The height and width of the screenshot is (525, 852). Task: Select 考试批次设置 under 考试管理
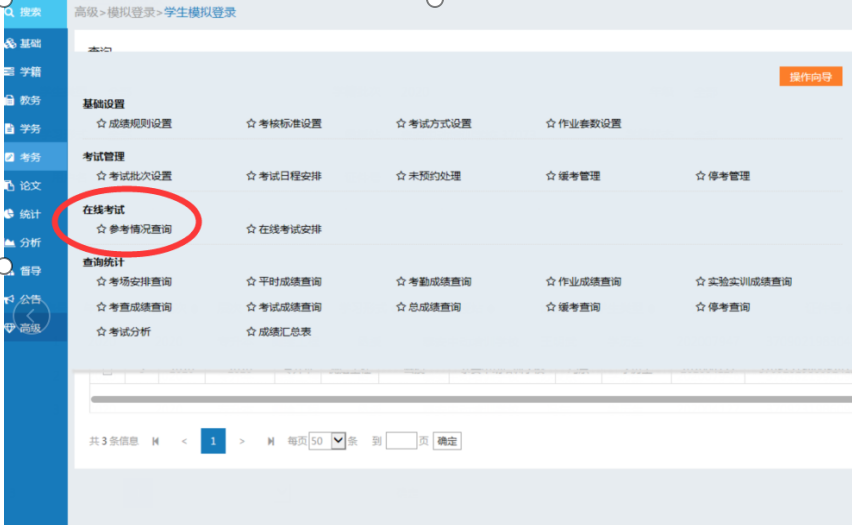(140, 176)
